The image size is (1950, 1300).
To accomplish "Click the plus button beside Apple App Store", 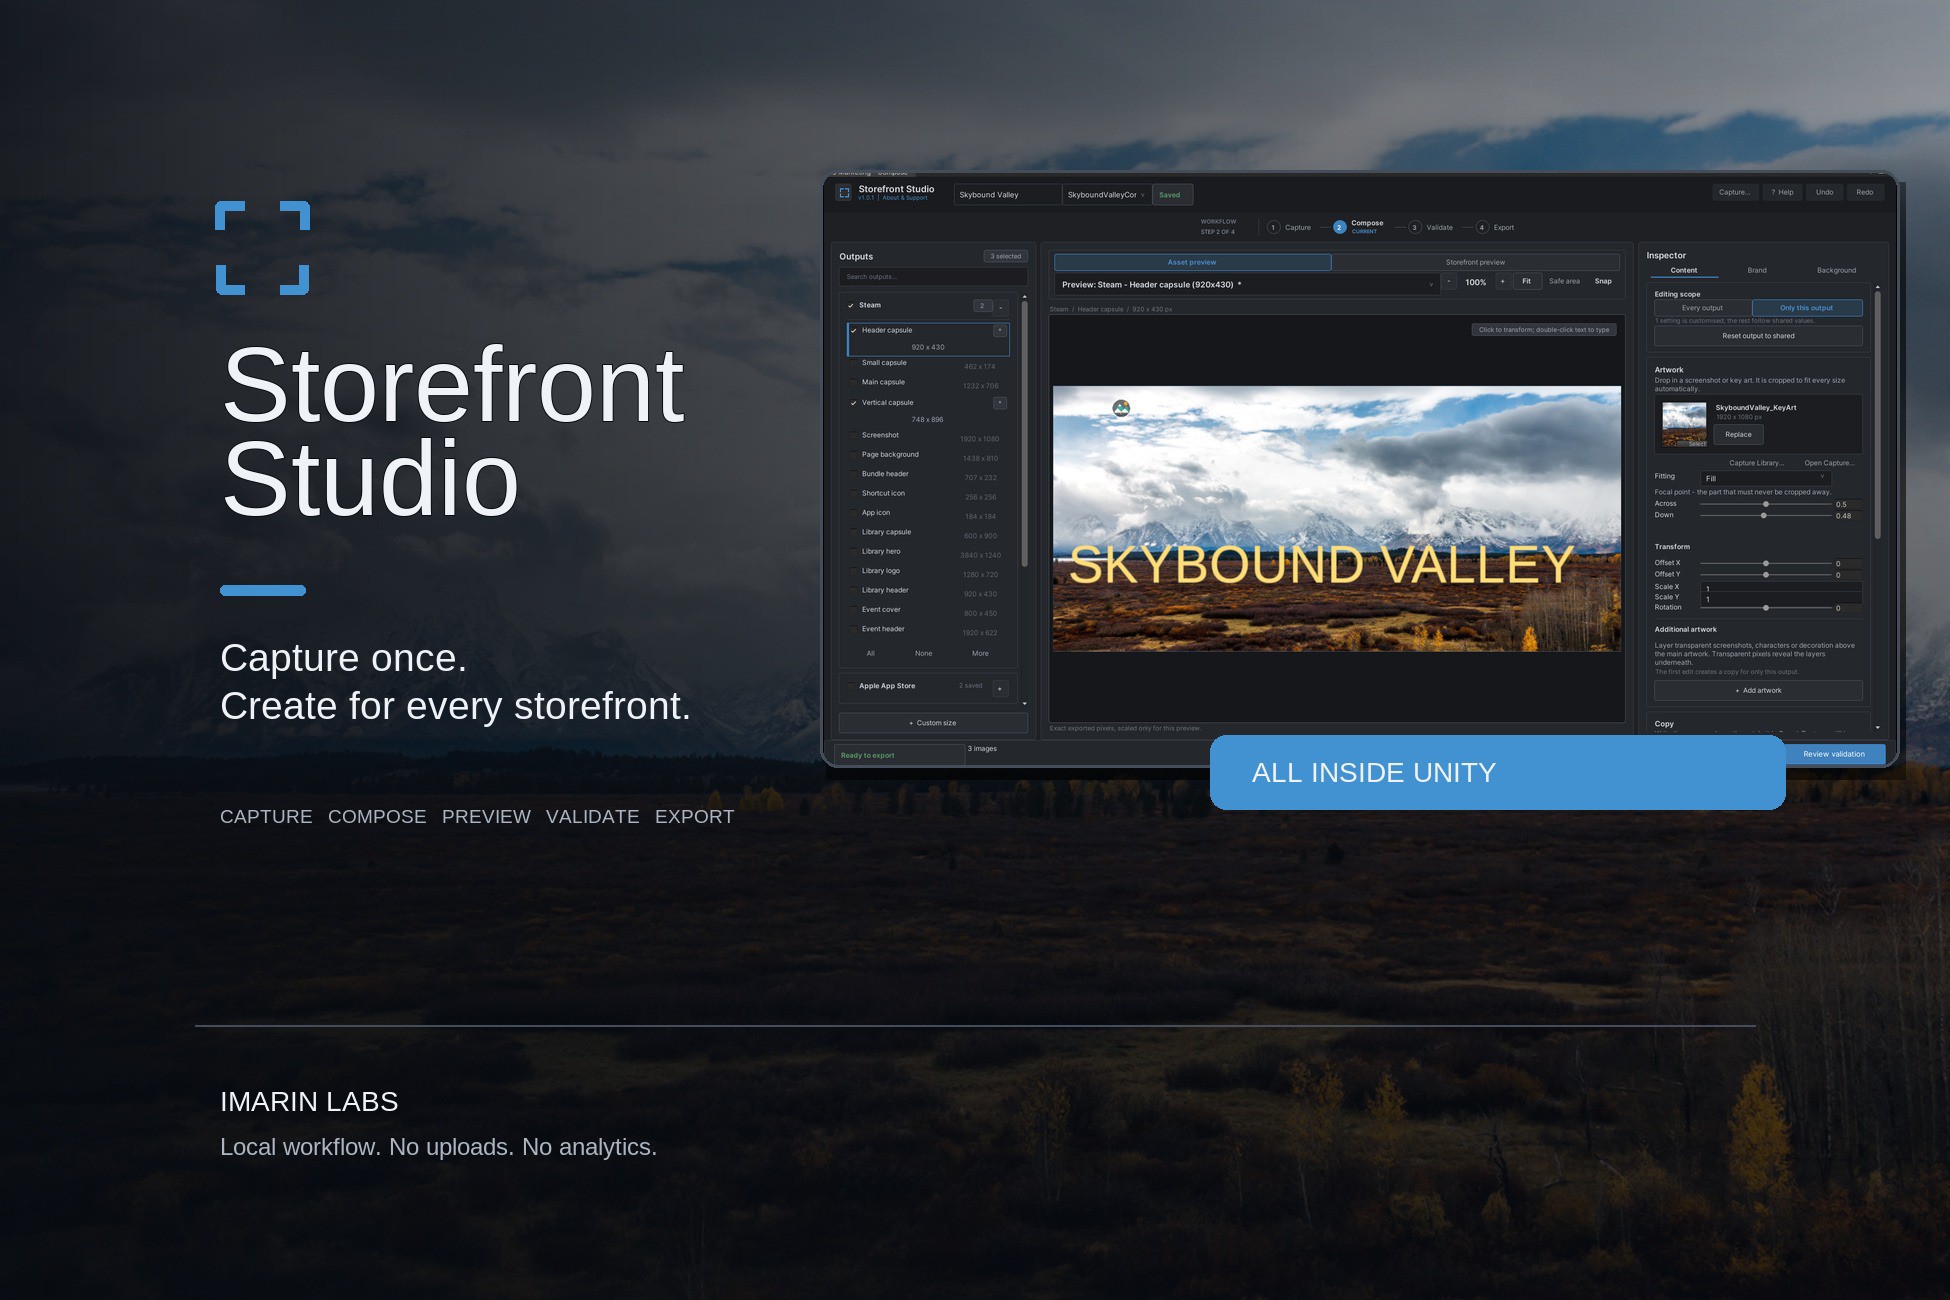I will (1000, 688).
